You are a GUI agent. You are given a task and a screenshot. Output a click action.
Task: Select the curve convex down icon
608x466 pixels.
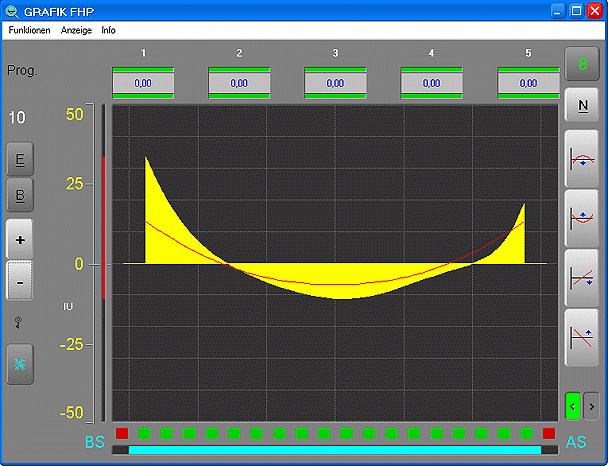tap(582, 159)
